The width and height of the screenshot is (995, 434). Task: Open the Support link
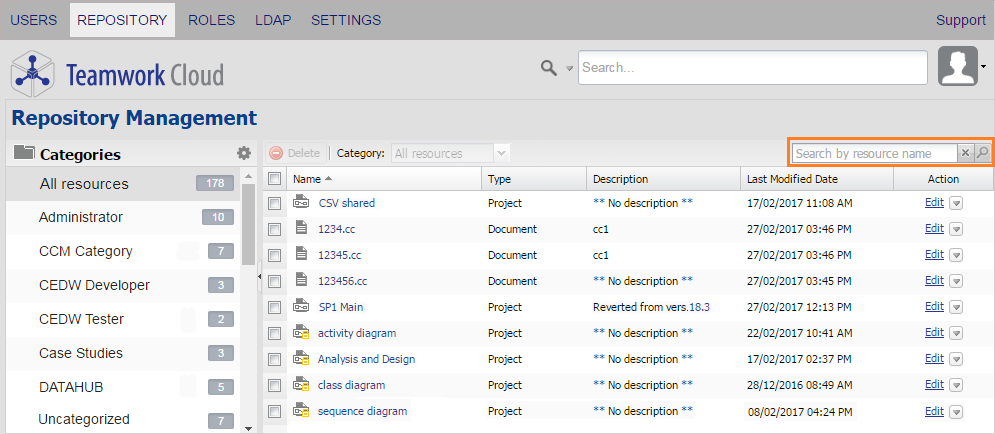[x=960, y=20]
